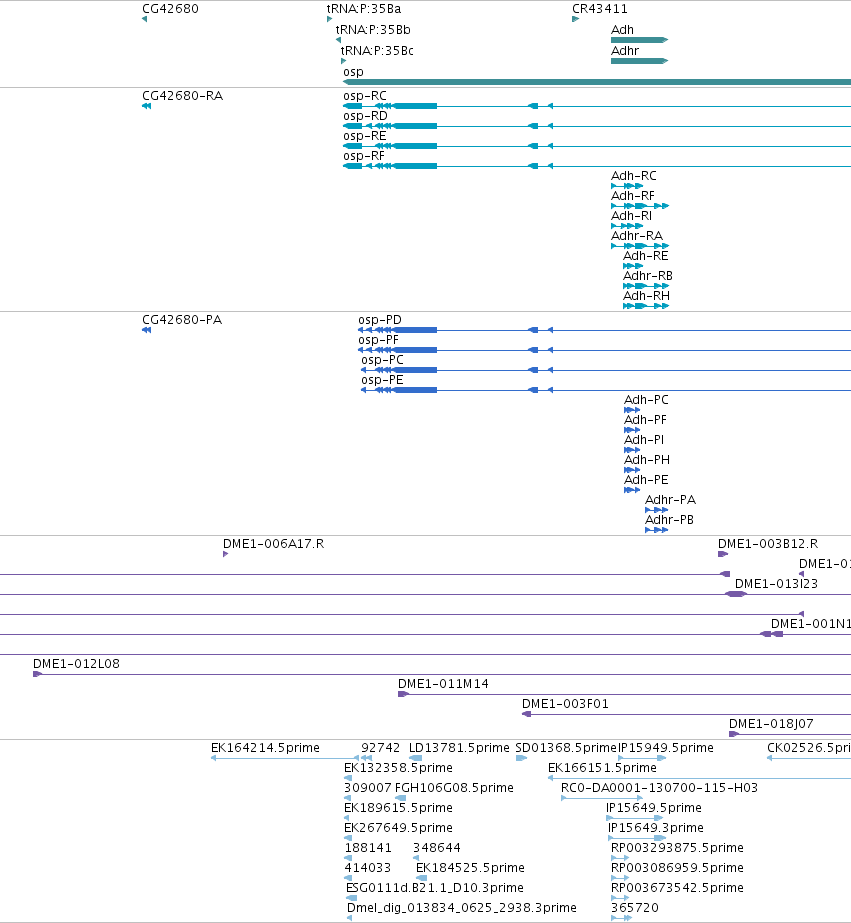Select the DME1-003F01 clone label
The image size is (851, 923).
pyautogui.click(x=565, y=703)
